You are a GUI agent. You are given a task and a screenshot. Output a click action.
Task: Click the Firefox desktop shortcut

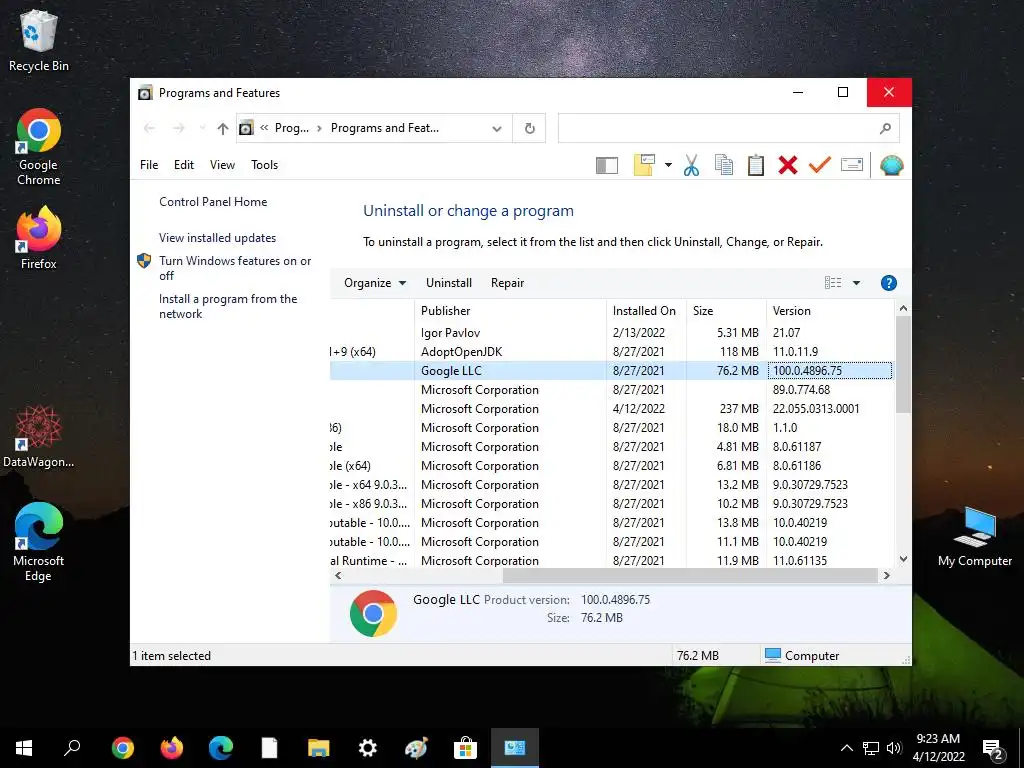point(39,238)
